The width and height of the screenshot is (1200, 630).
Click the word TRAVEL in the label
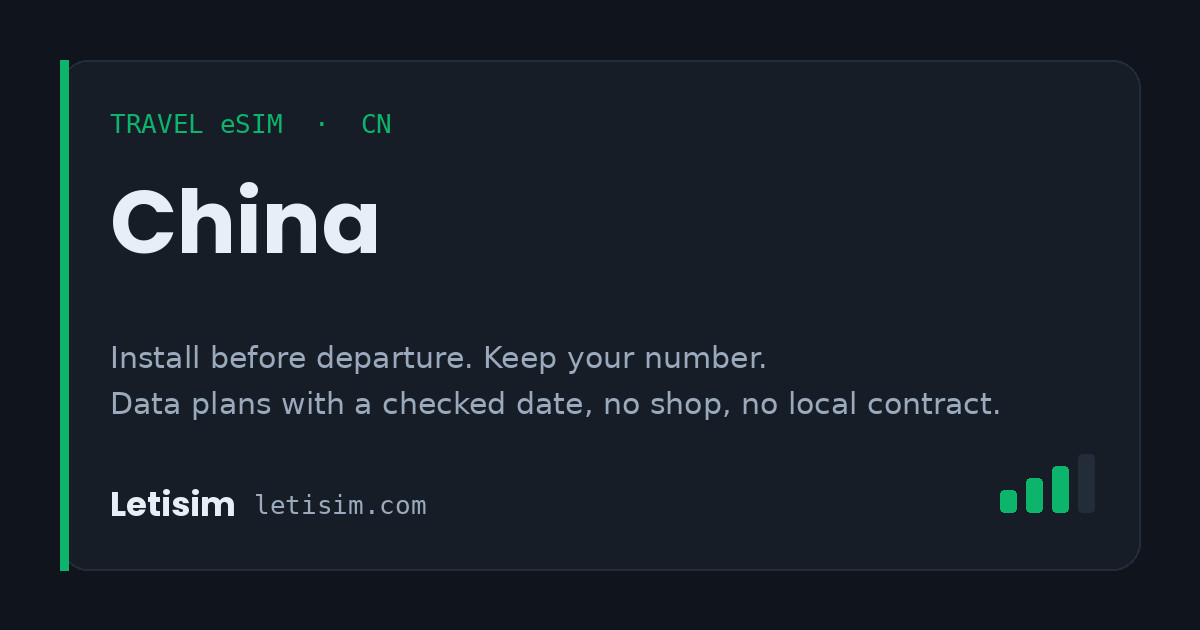[x=156, y=125]
